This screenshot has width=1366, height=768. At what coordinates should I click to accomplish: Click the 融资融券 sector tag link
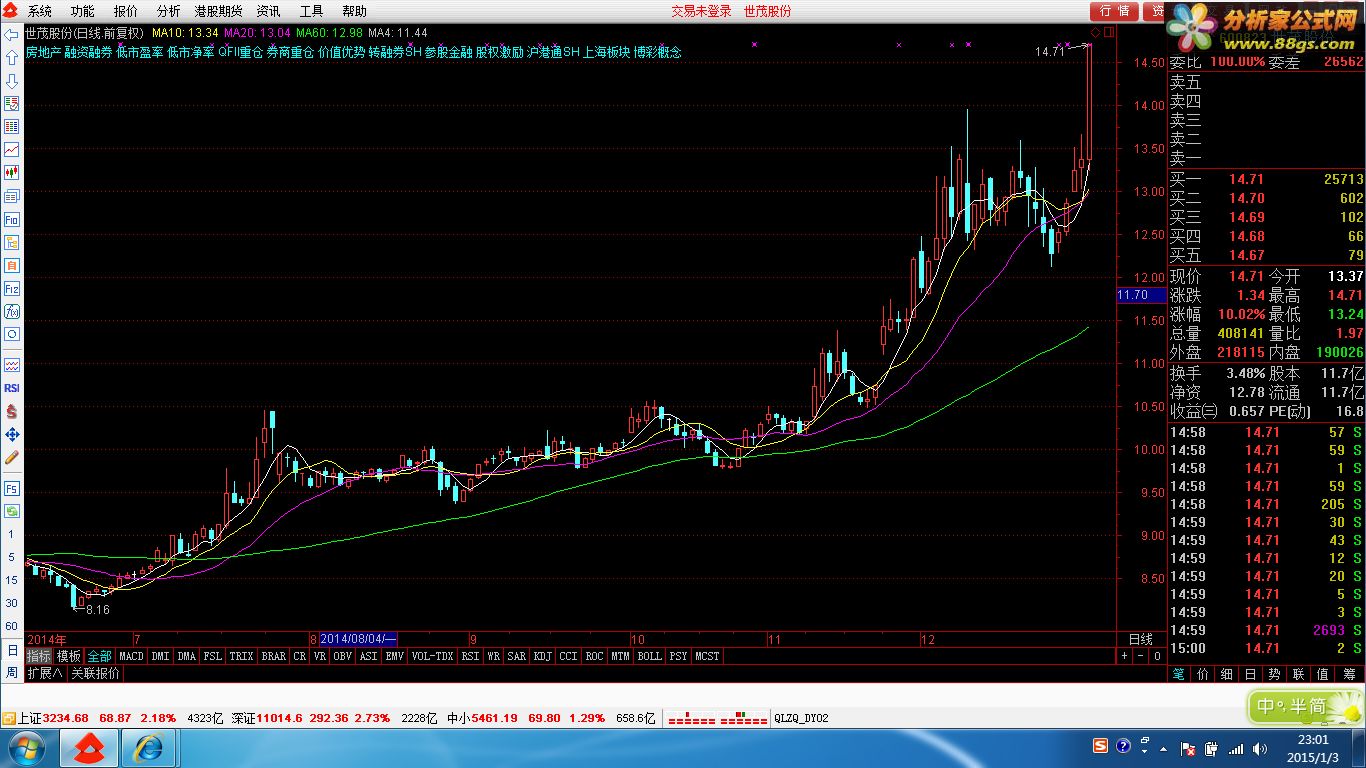pyautogui.click(x=88, y=52)
